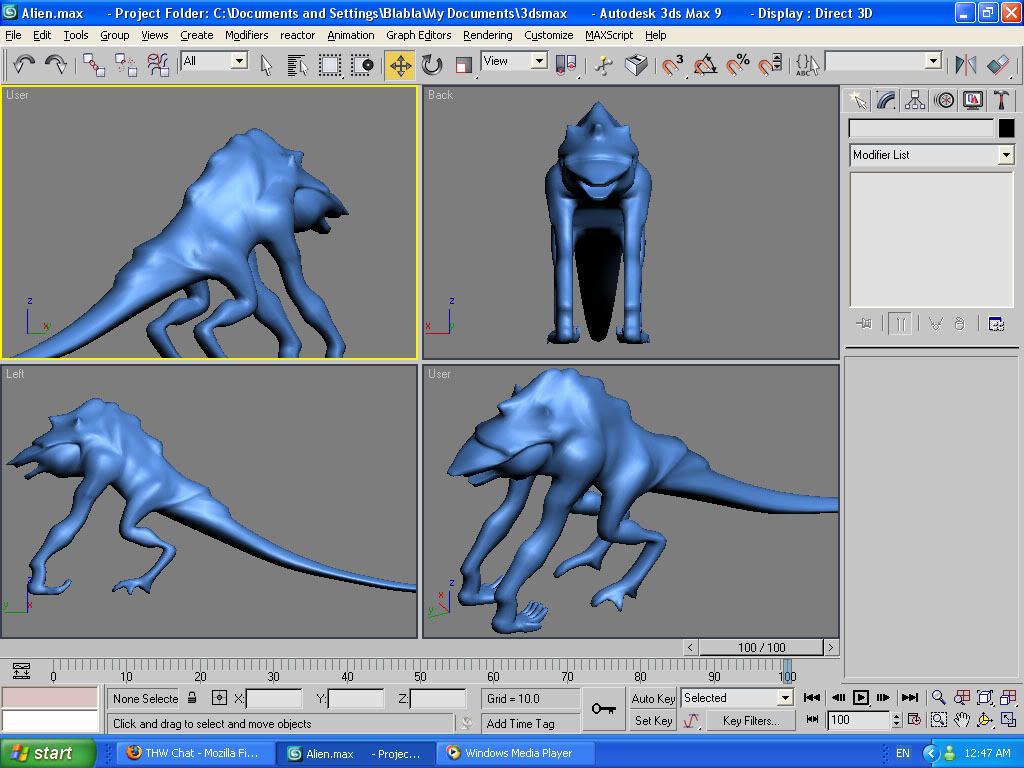
Task: Toggle the 3D Snaps magnet
Action: coord(672,65)
